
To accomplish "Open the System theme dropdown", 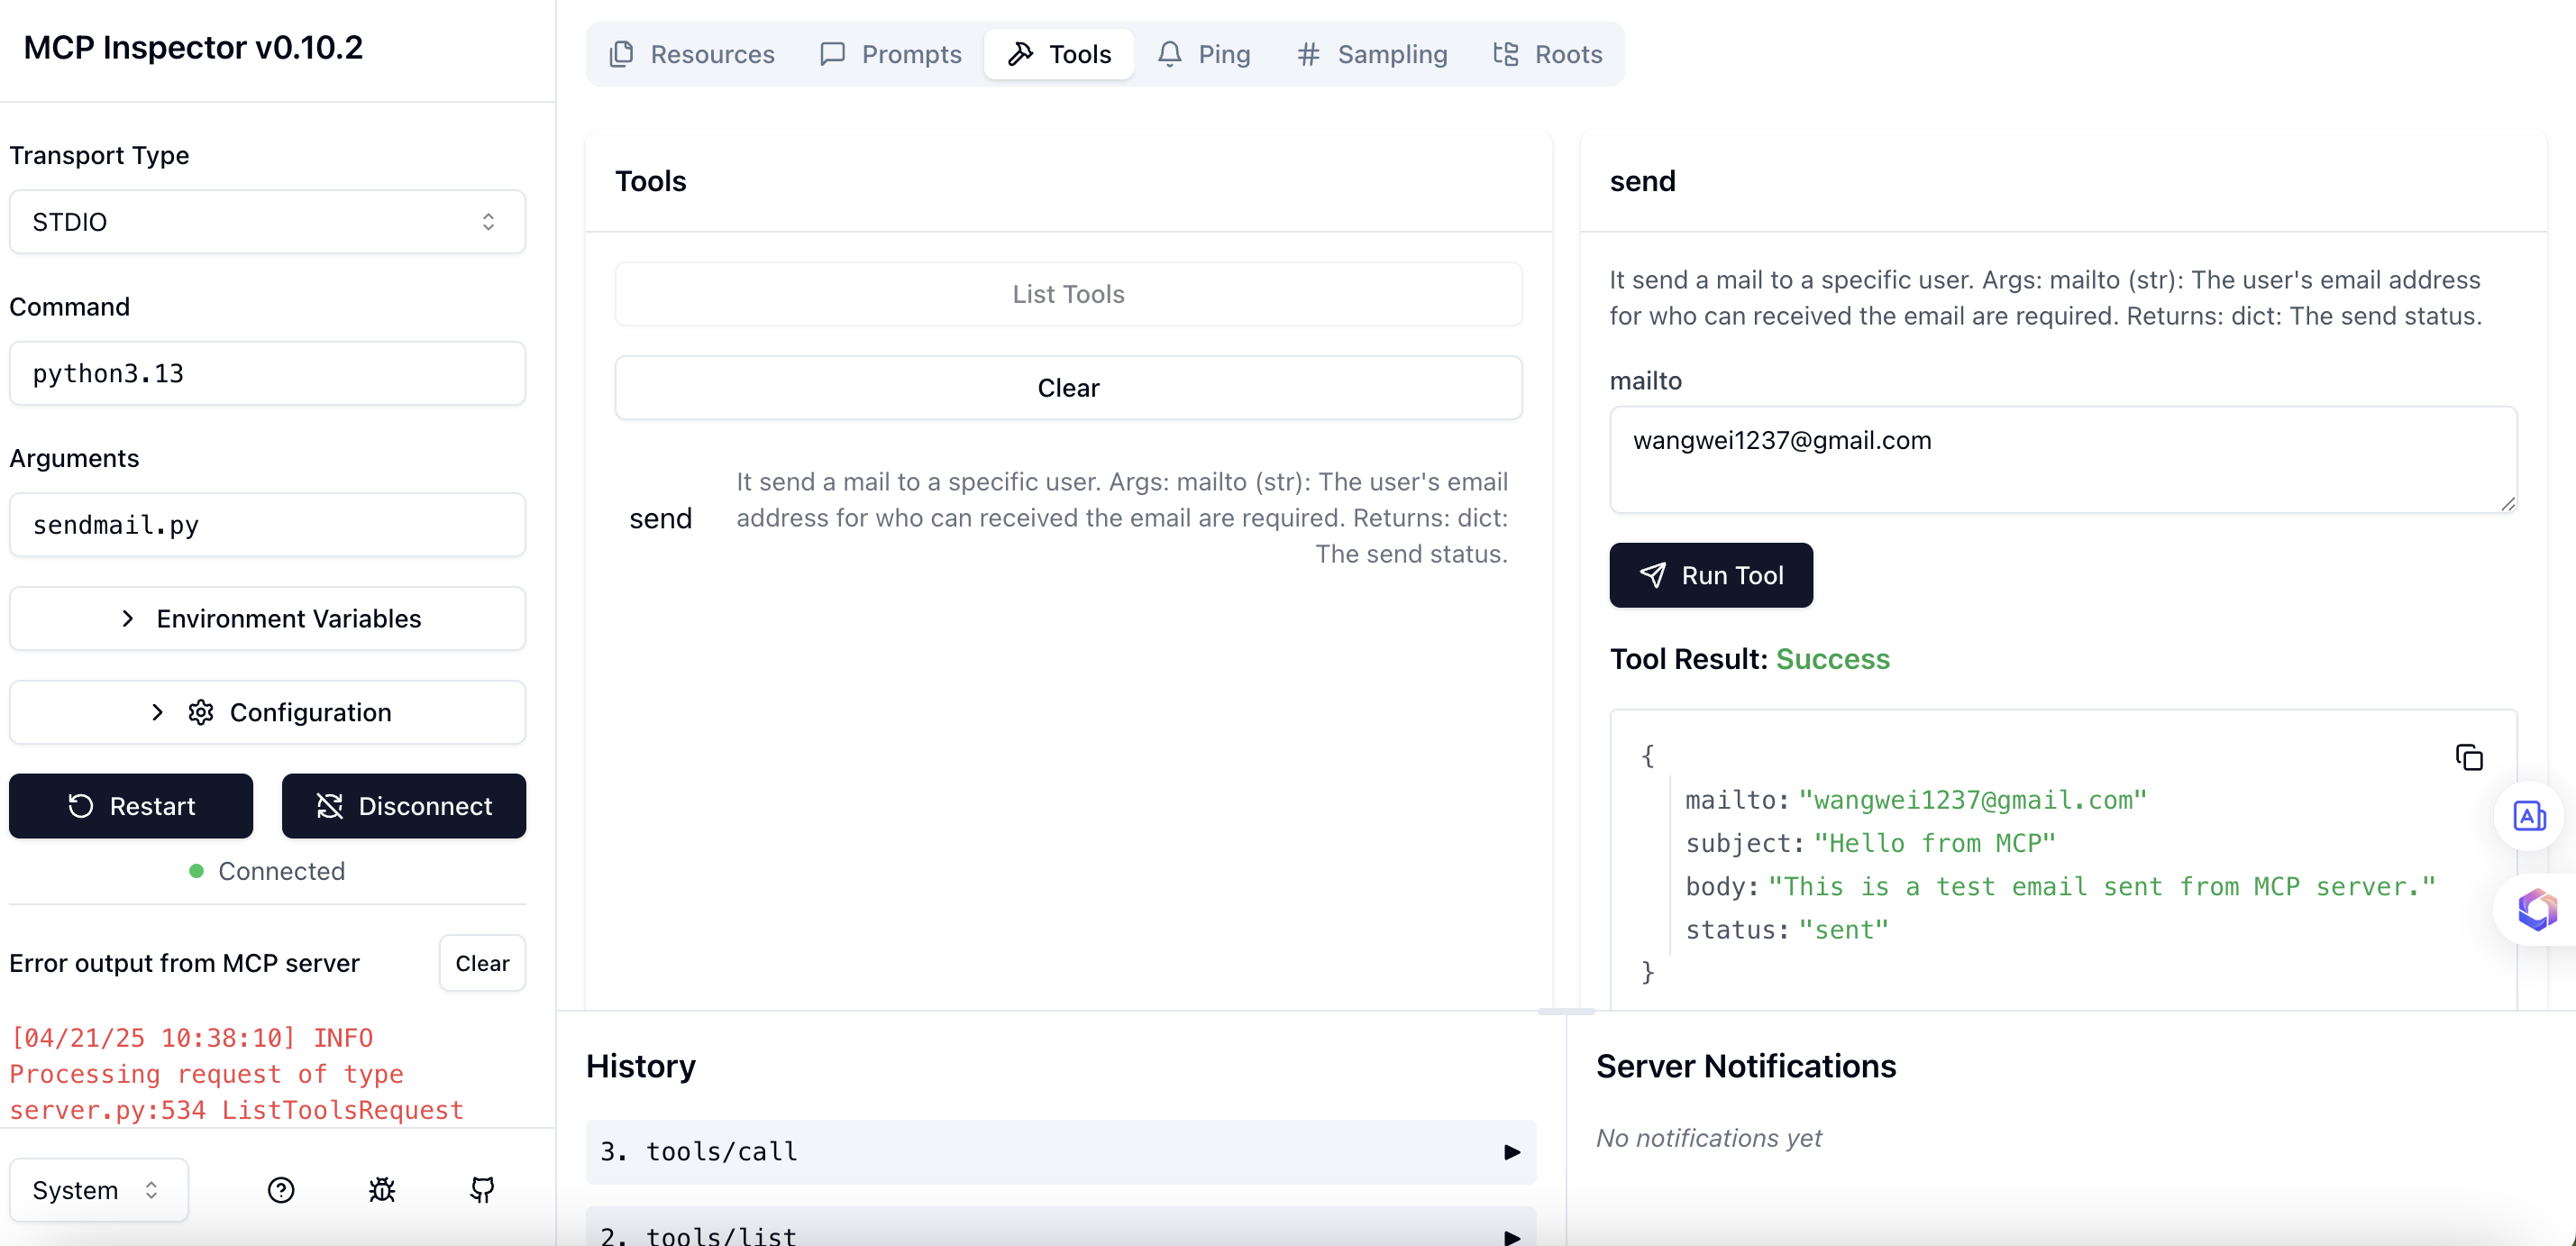I will pos(99,1189).
